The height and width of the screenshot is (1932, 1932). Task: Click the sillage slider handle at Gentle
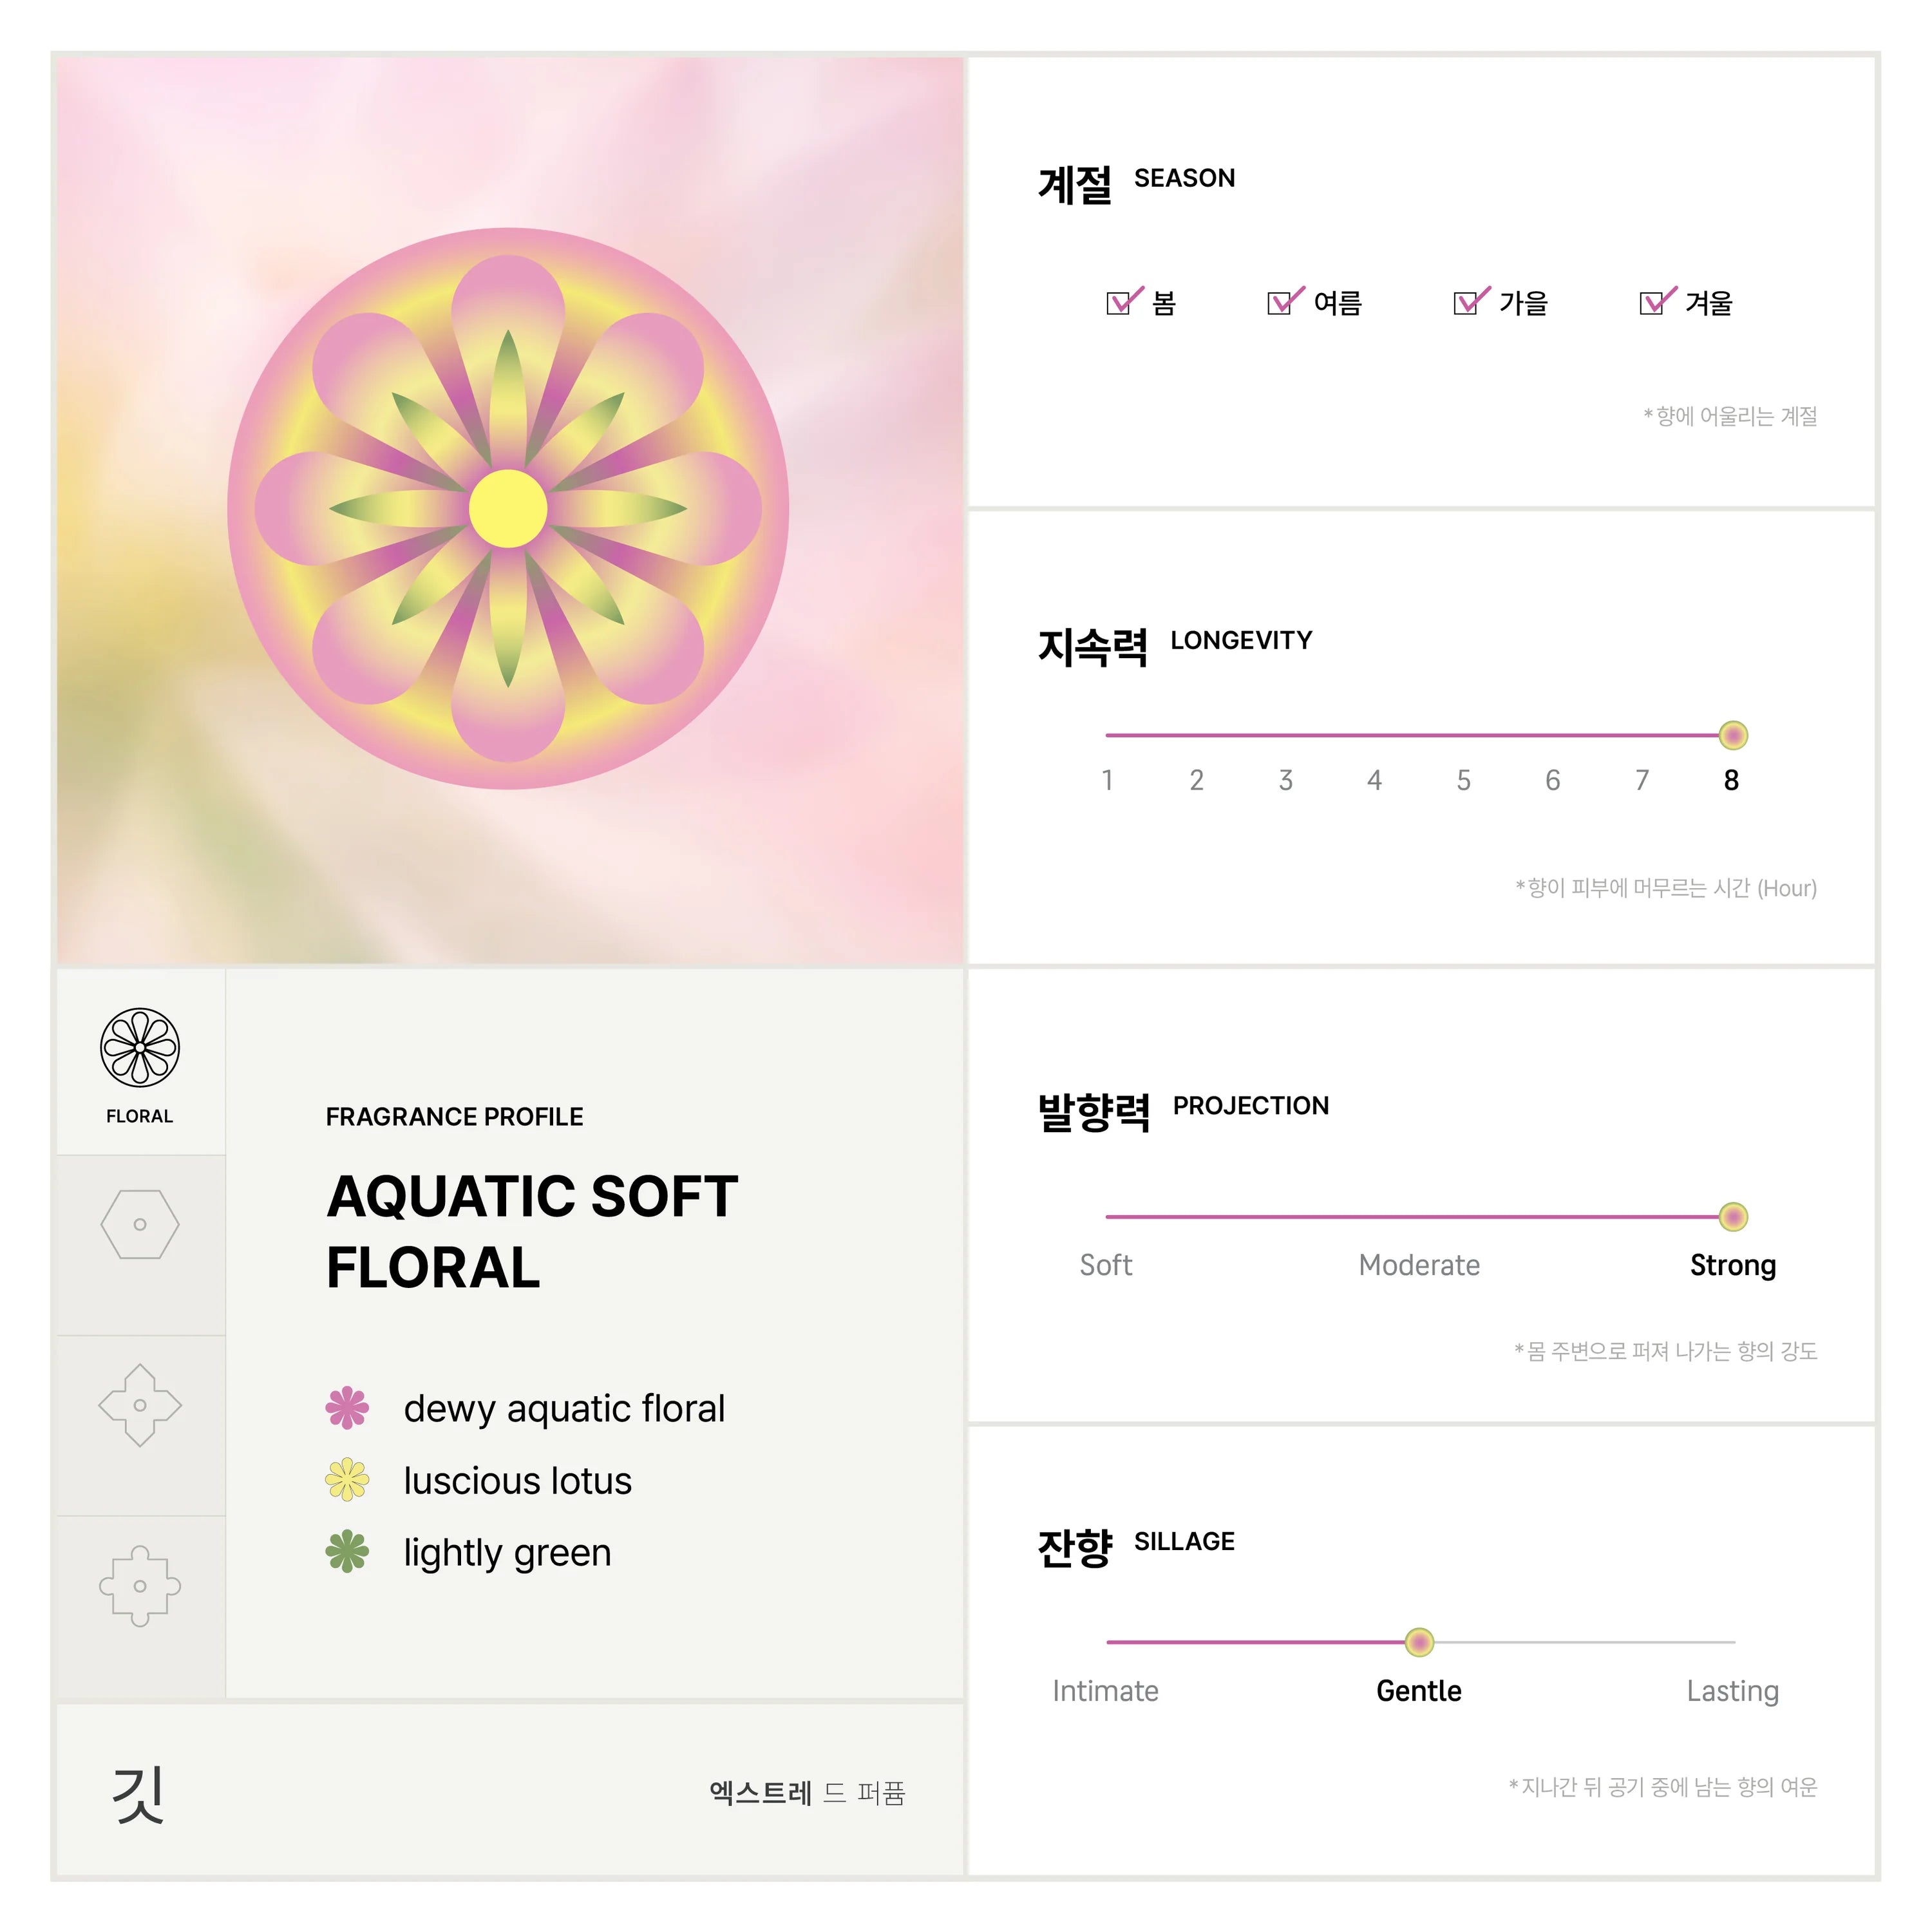click(1419, 1642)
